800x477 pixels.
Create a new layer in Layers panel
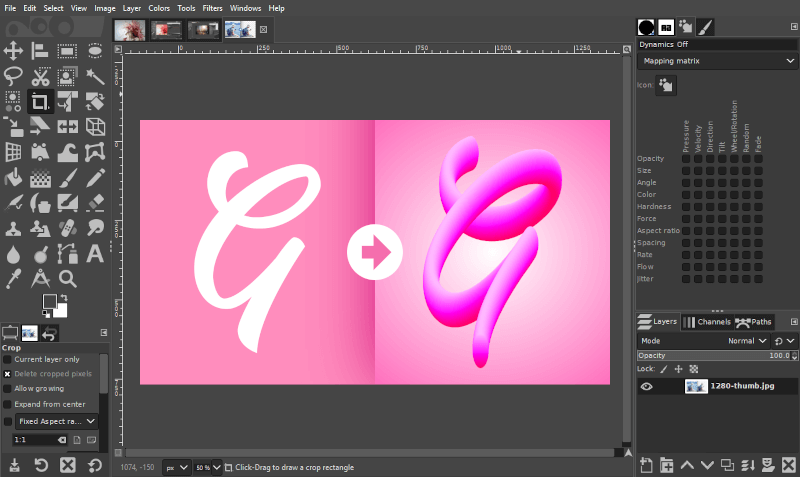pyautogui.click(x=646, y=465)
